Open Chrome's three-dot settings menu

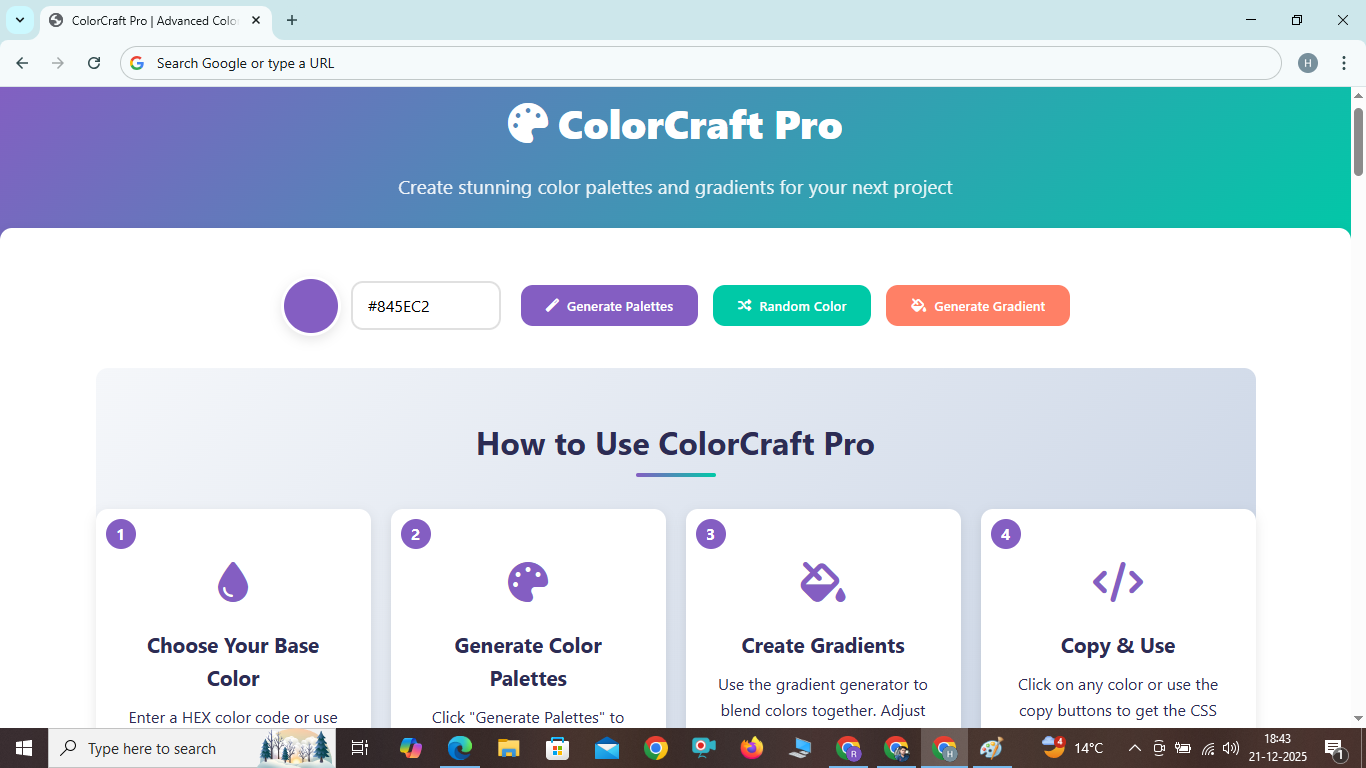(x=1345, y=62)
